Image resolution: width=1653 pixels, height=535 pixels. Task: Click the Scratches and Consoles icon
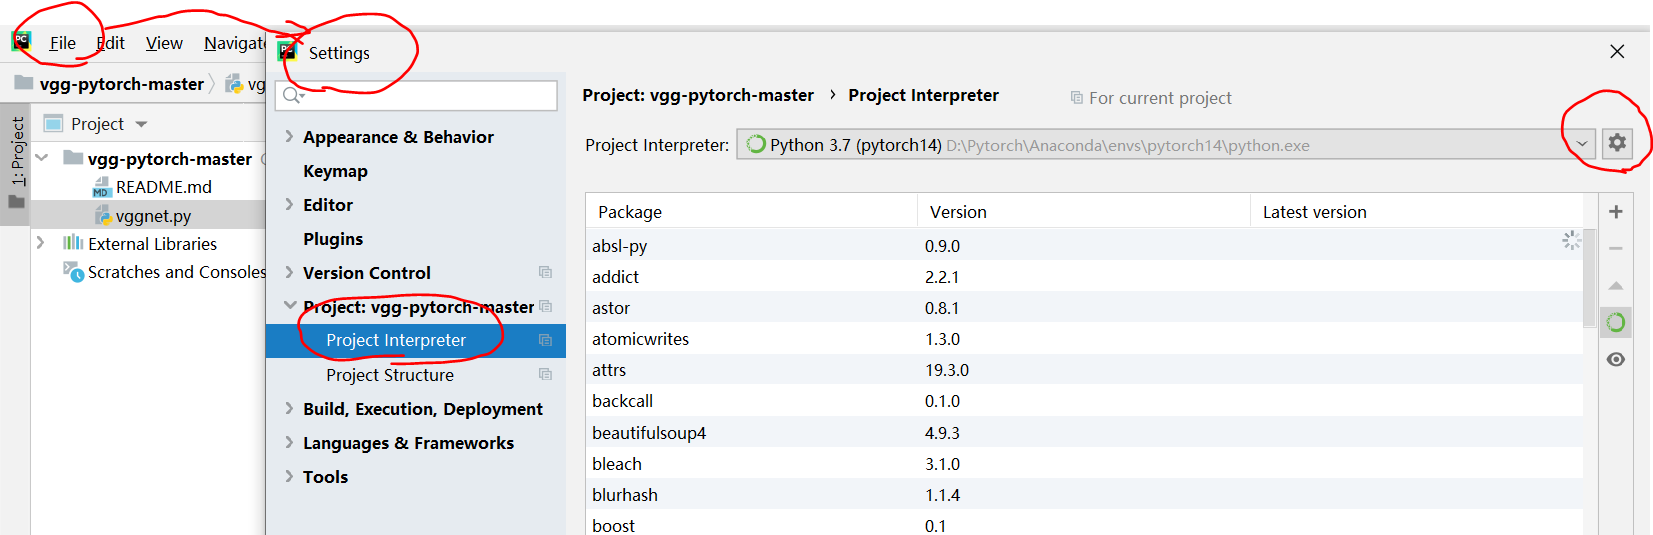pos(74,272)
